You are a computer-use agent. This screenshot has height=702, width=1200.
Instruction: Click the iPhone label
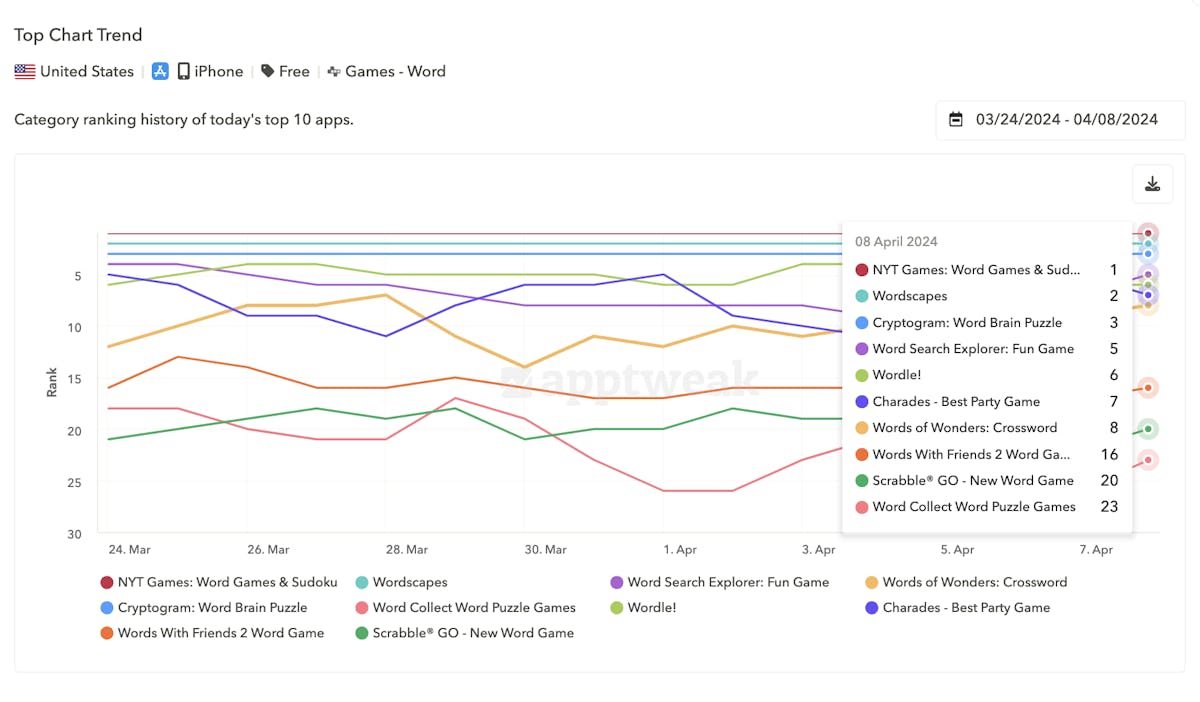click(x=219, y=72)
